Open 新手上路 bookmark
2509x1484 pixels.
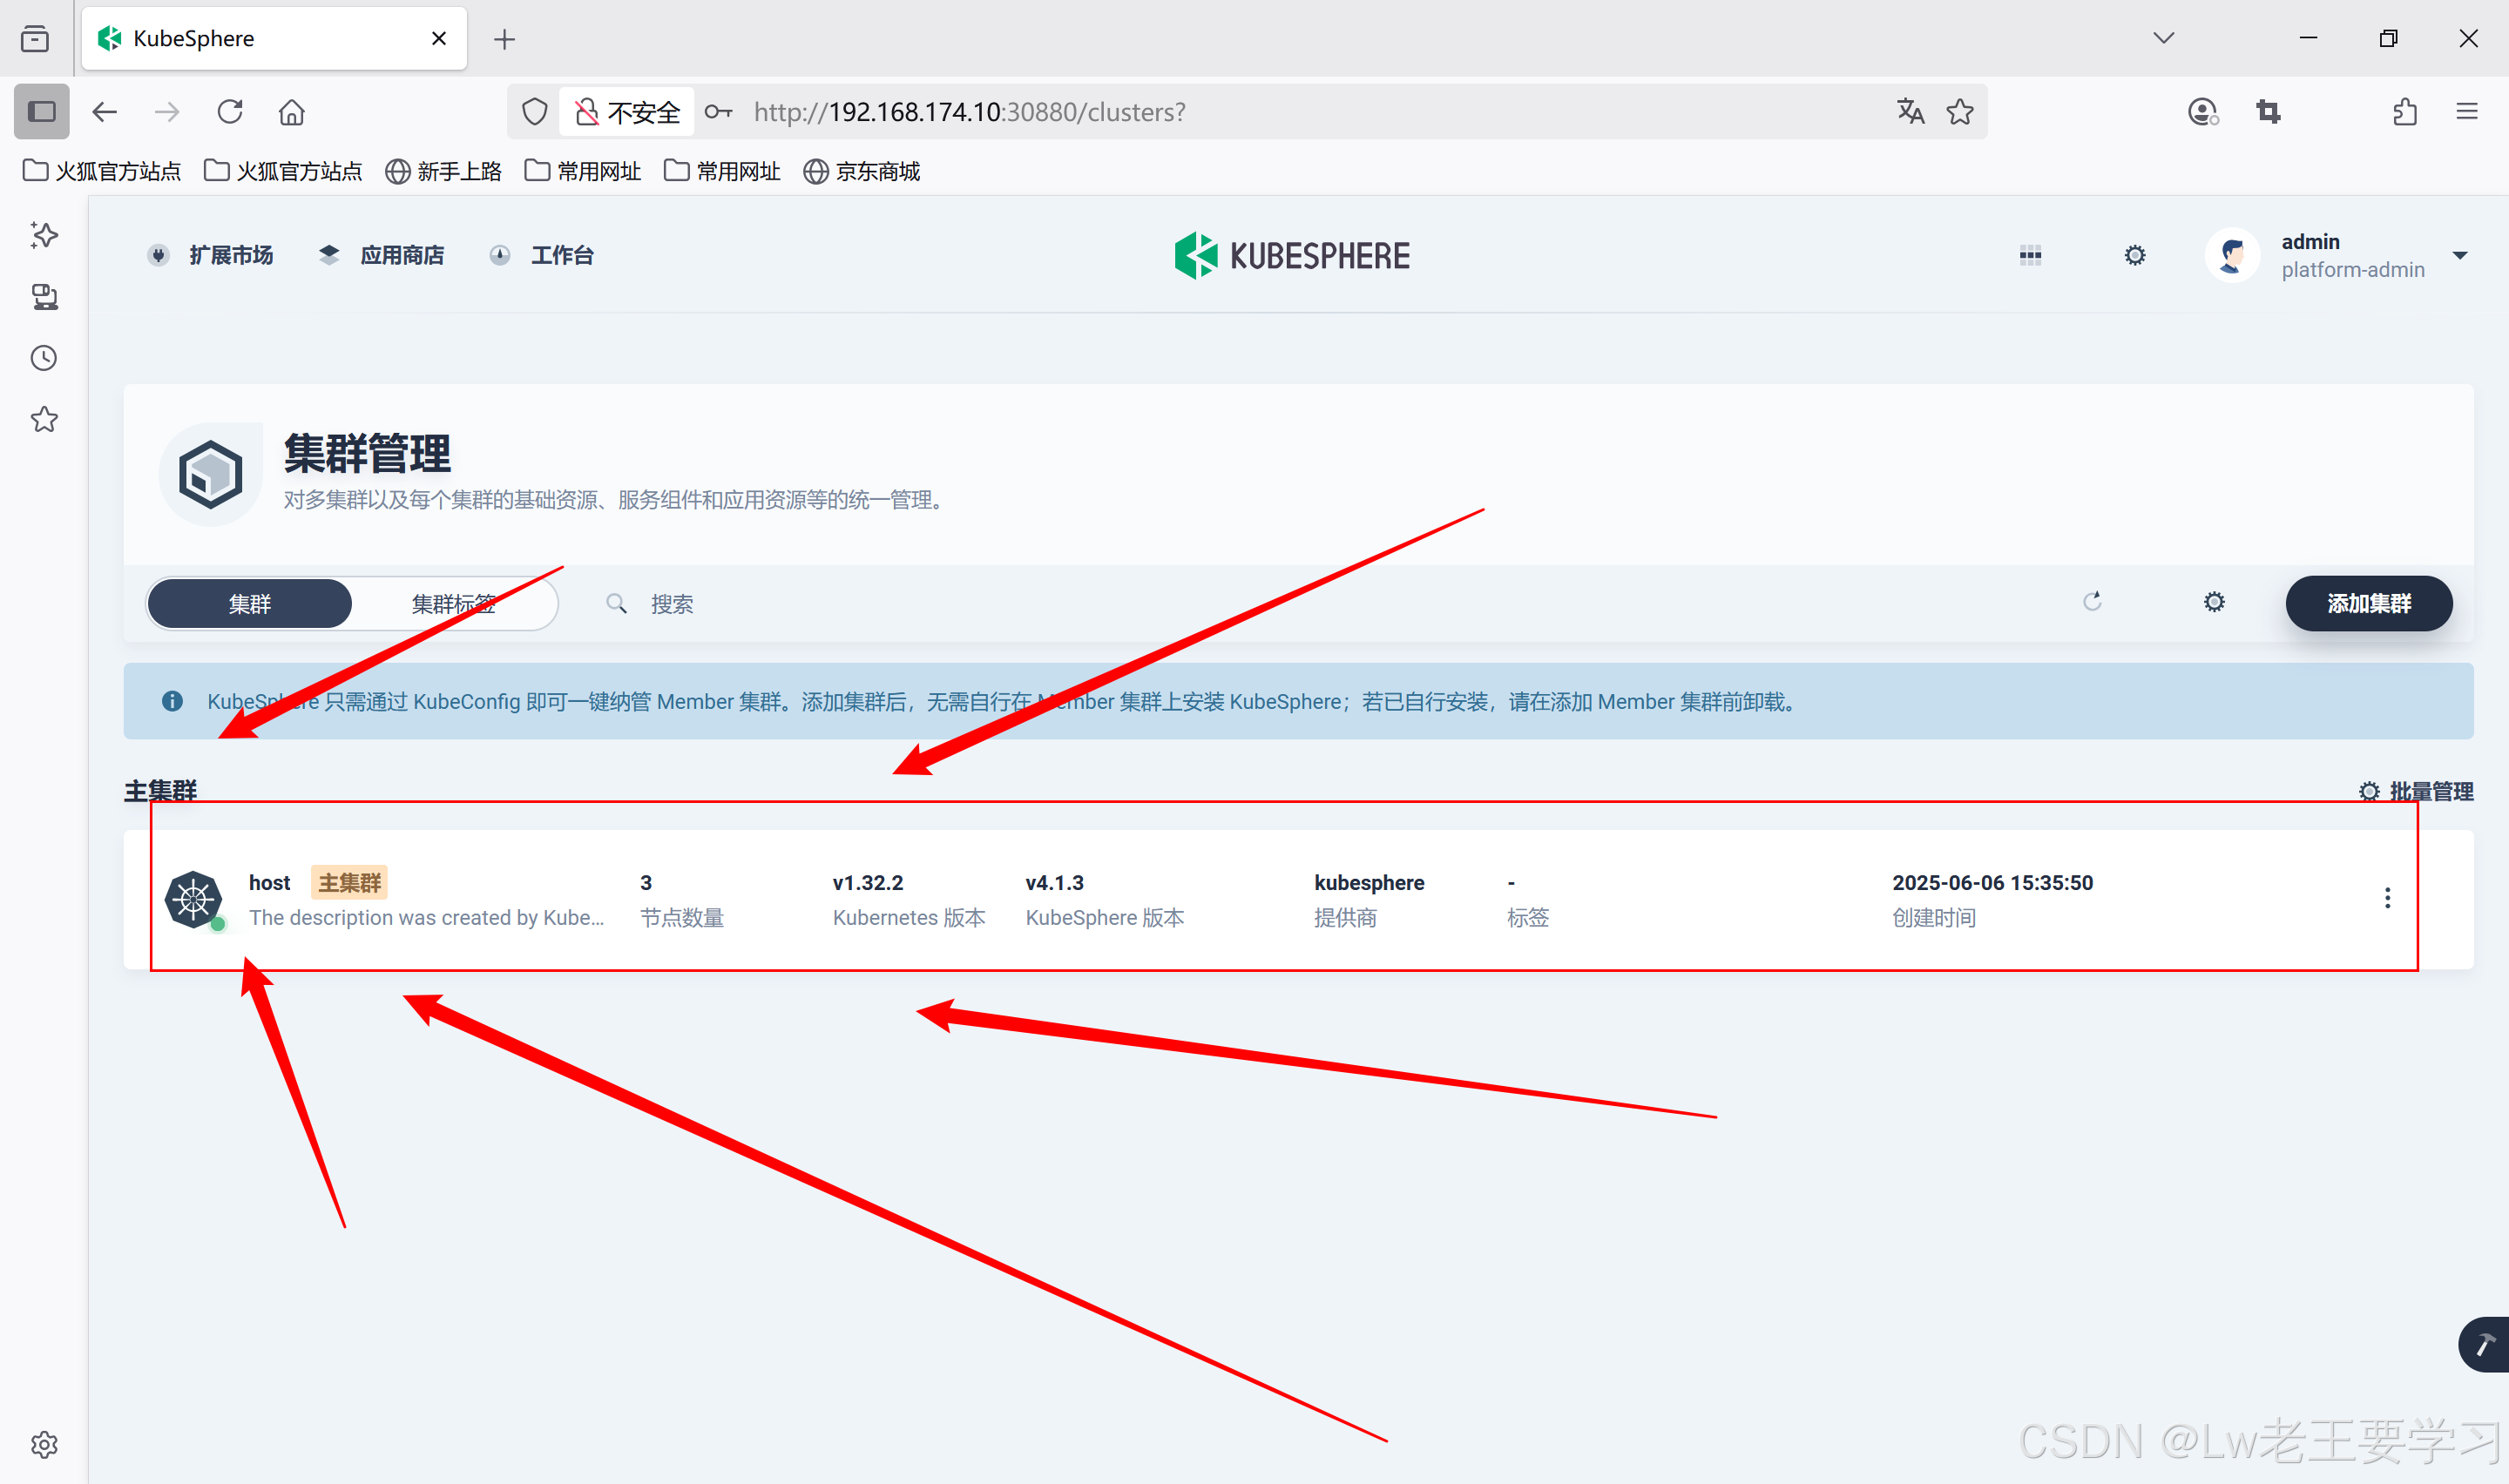[x=443, y=171]
